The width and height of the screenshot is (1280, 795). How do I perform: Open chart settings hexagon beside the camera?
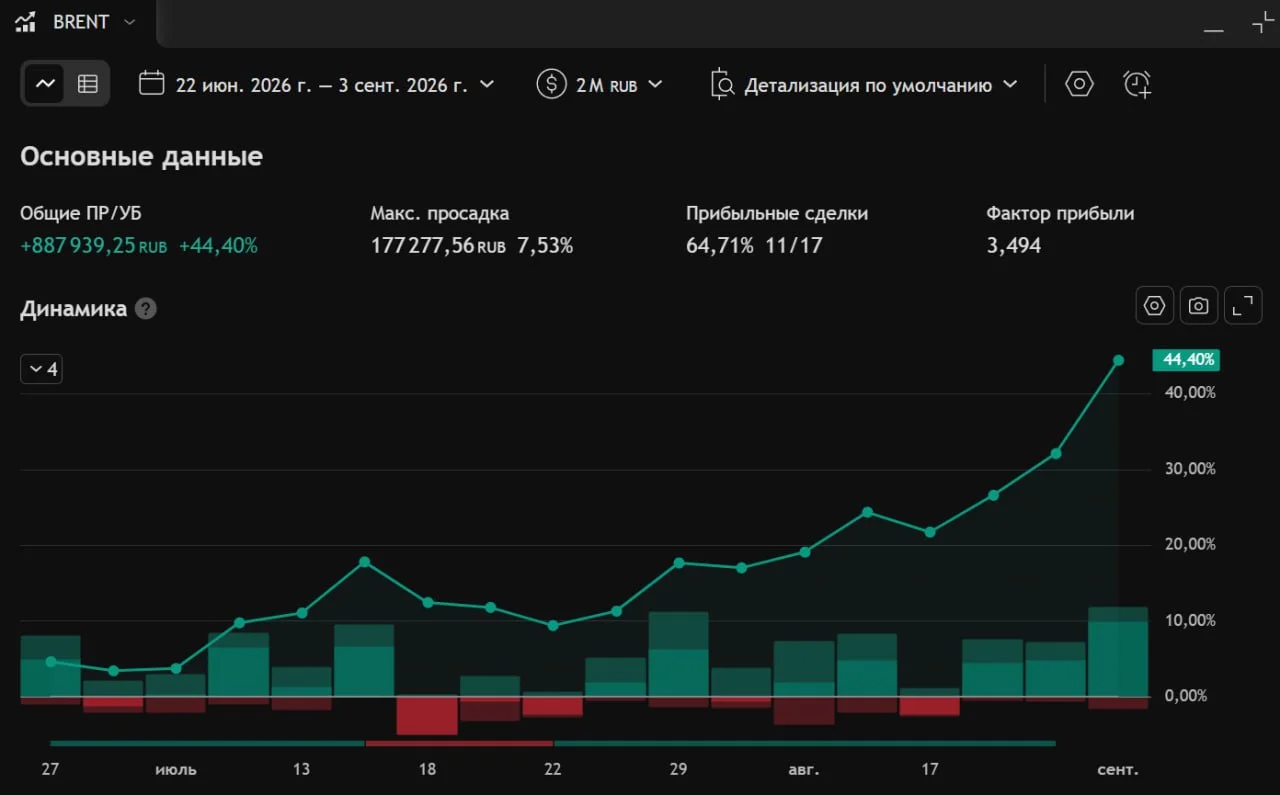click(x=1155, y=306)
